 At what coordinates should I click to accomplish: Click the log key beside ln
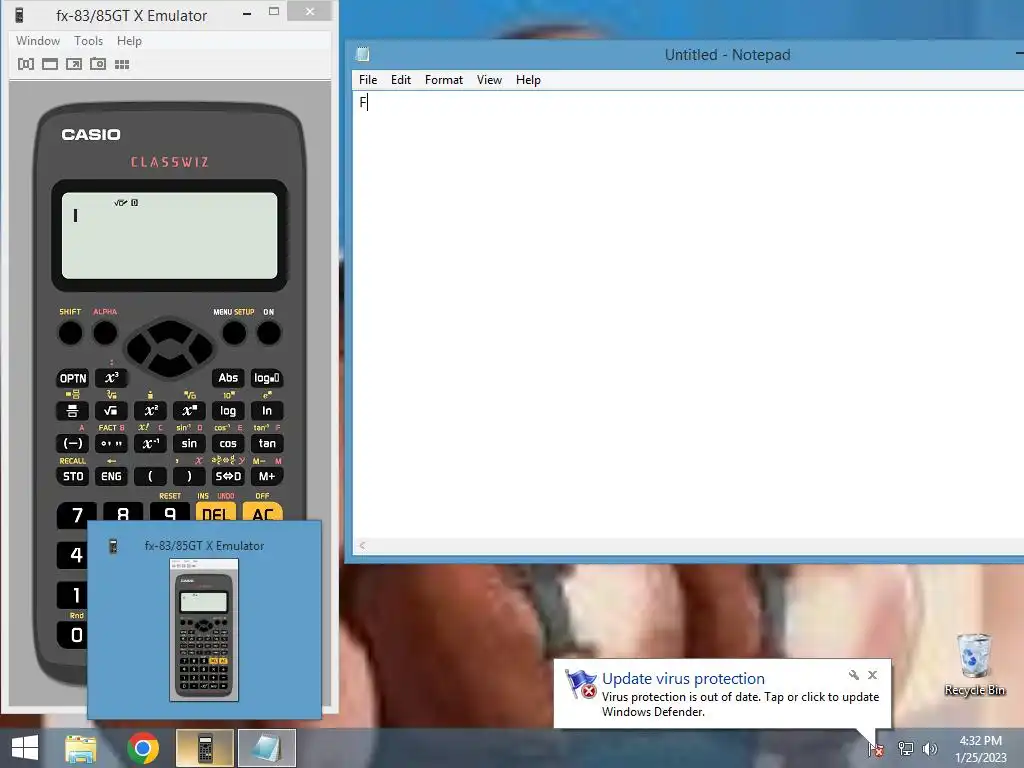point(228,411)
